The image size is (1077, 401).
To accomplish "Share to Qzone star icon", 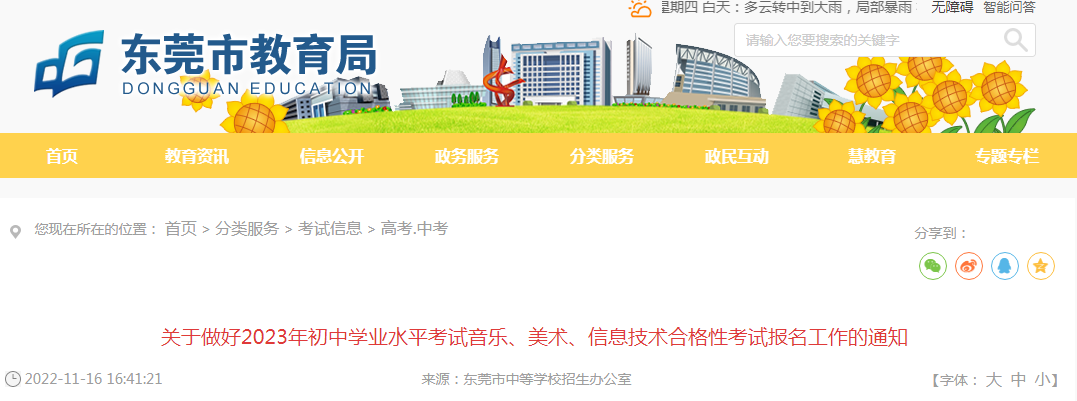I will [1041, 266].
